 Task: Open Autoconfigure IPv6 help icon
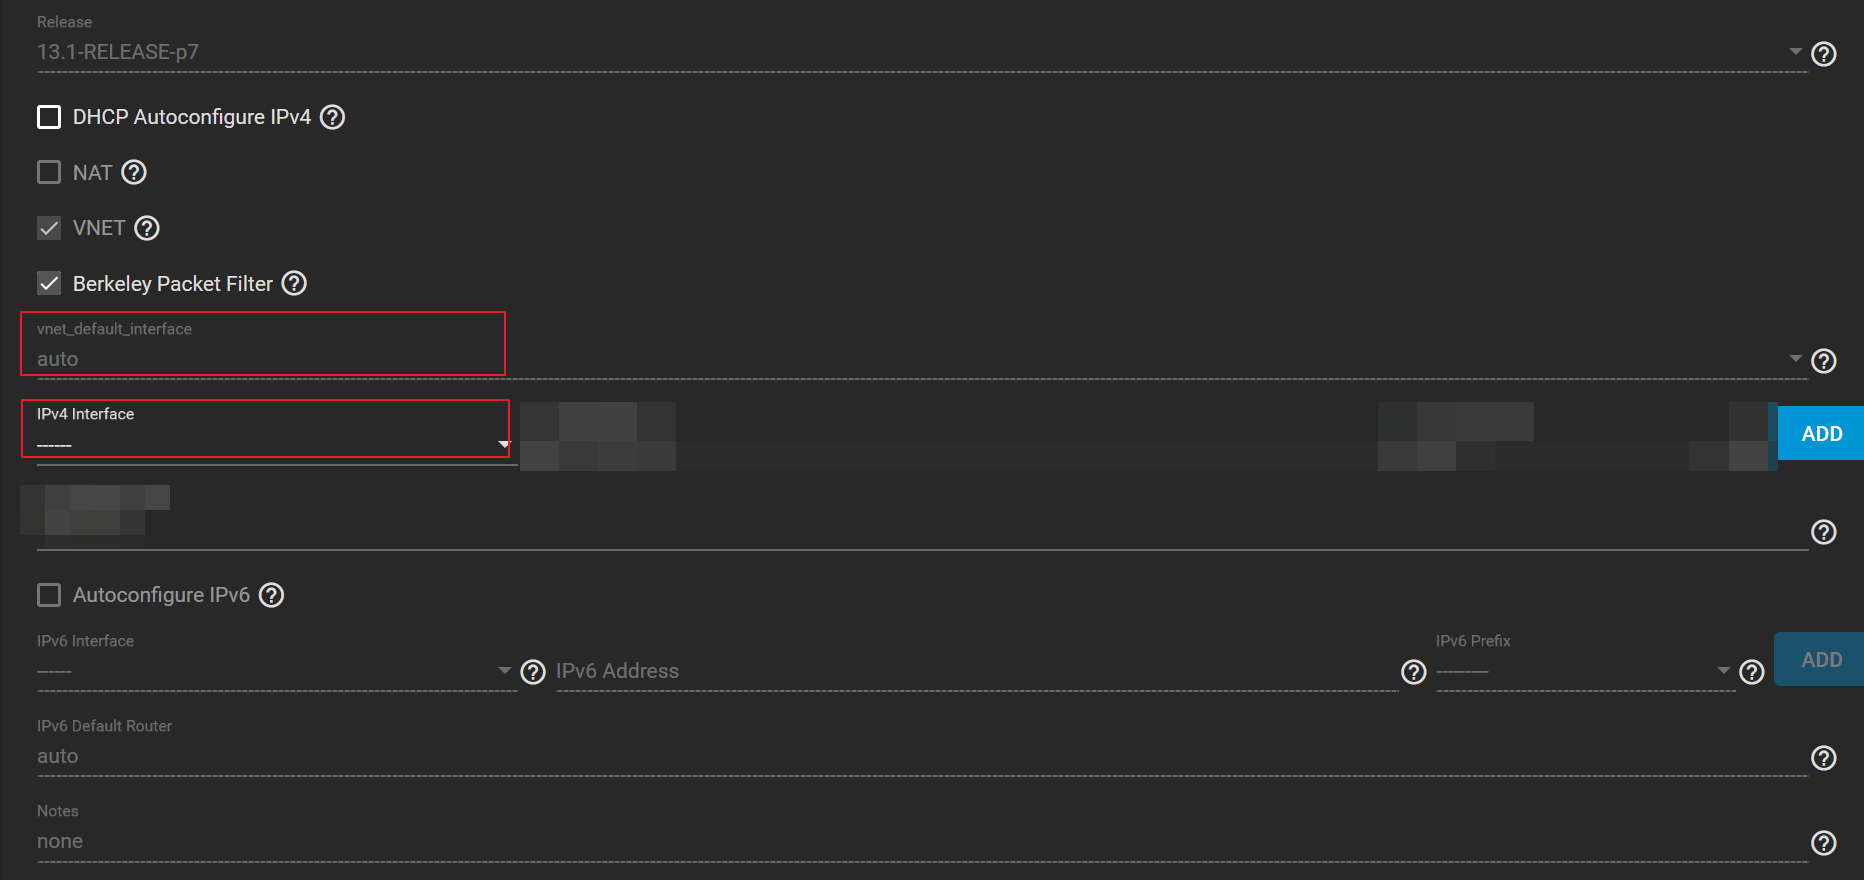point(271,595)
